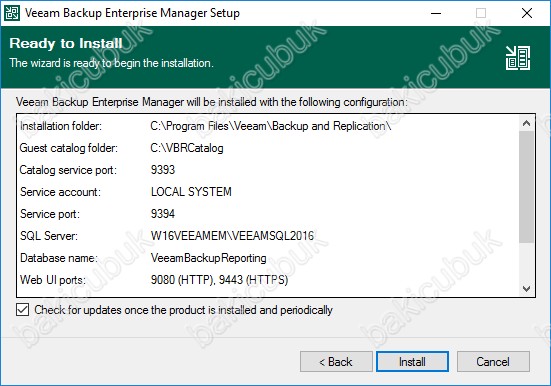Screen dimensions: 551x386
Task: Select the path 'C:\Program Files\Veeam\Backup and Replication\'
Action: tap(271, 126)
